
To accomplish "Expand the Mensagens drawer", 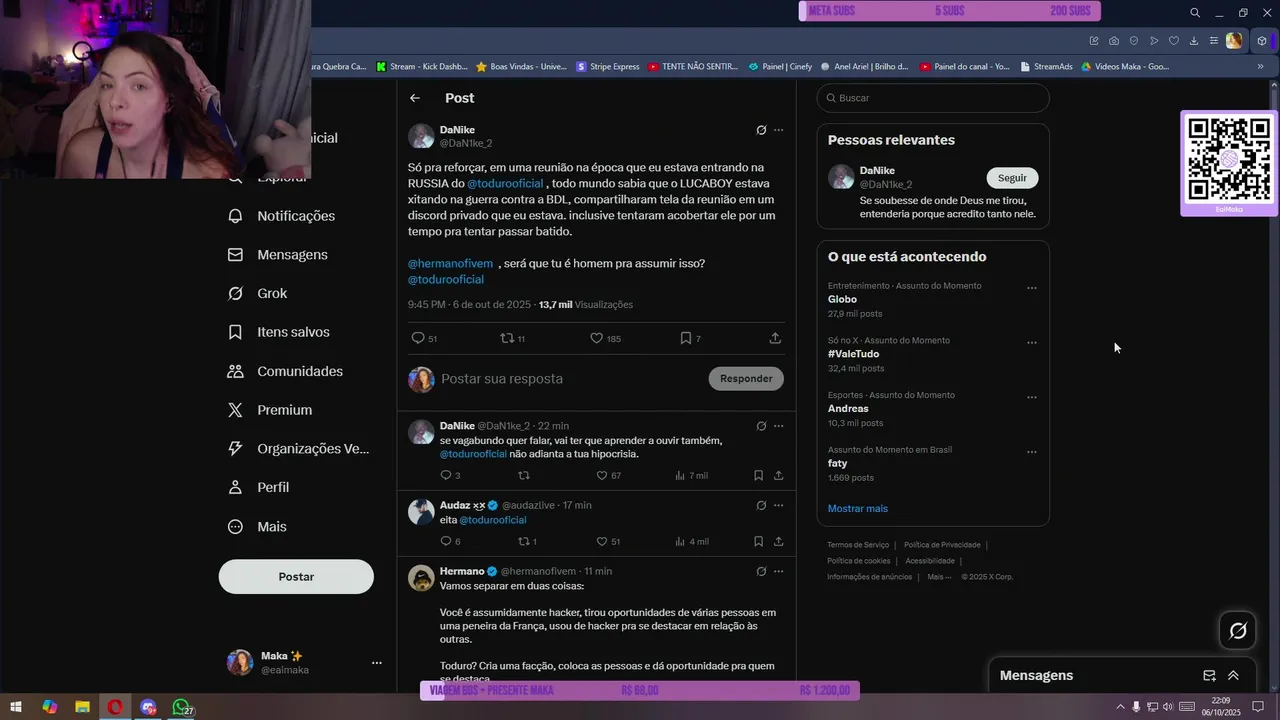I will point(1233,676).
